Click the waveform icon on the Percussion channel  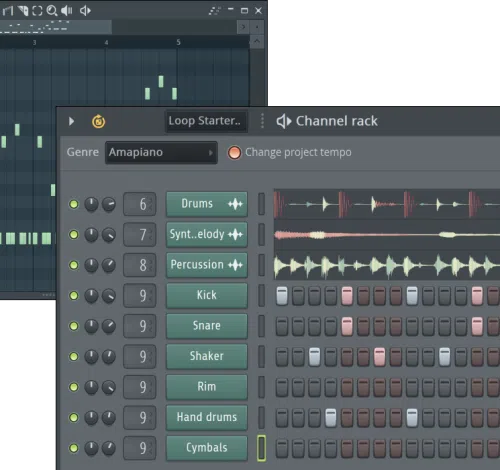(235, 265)
